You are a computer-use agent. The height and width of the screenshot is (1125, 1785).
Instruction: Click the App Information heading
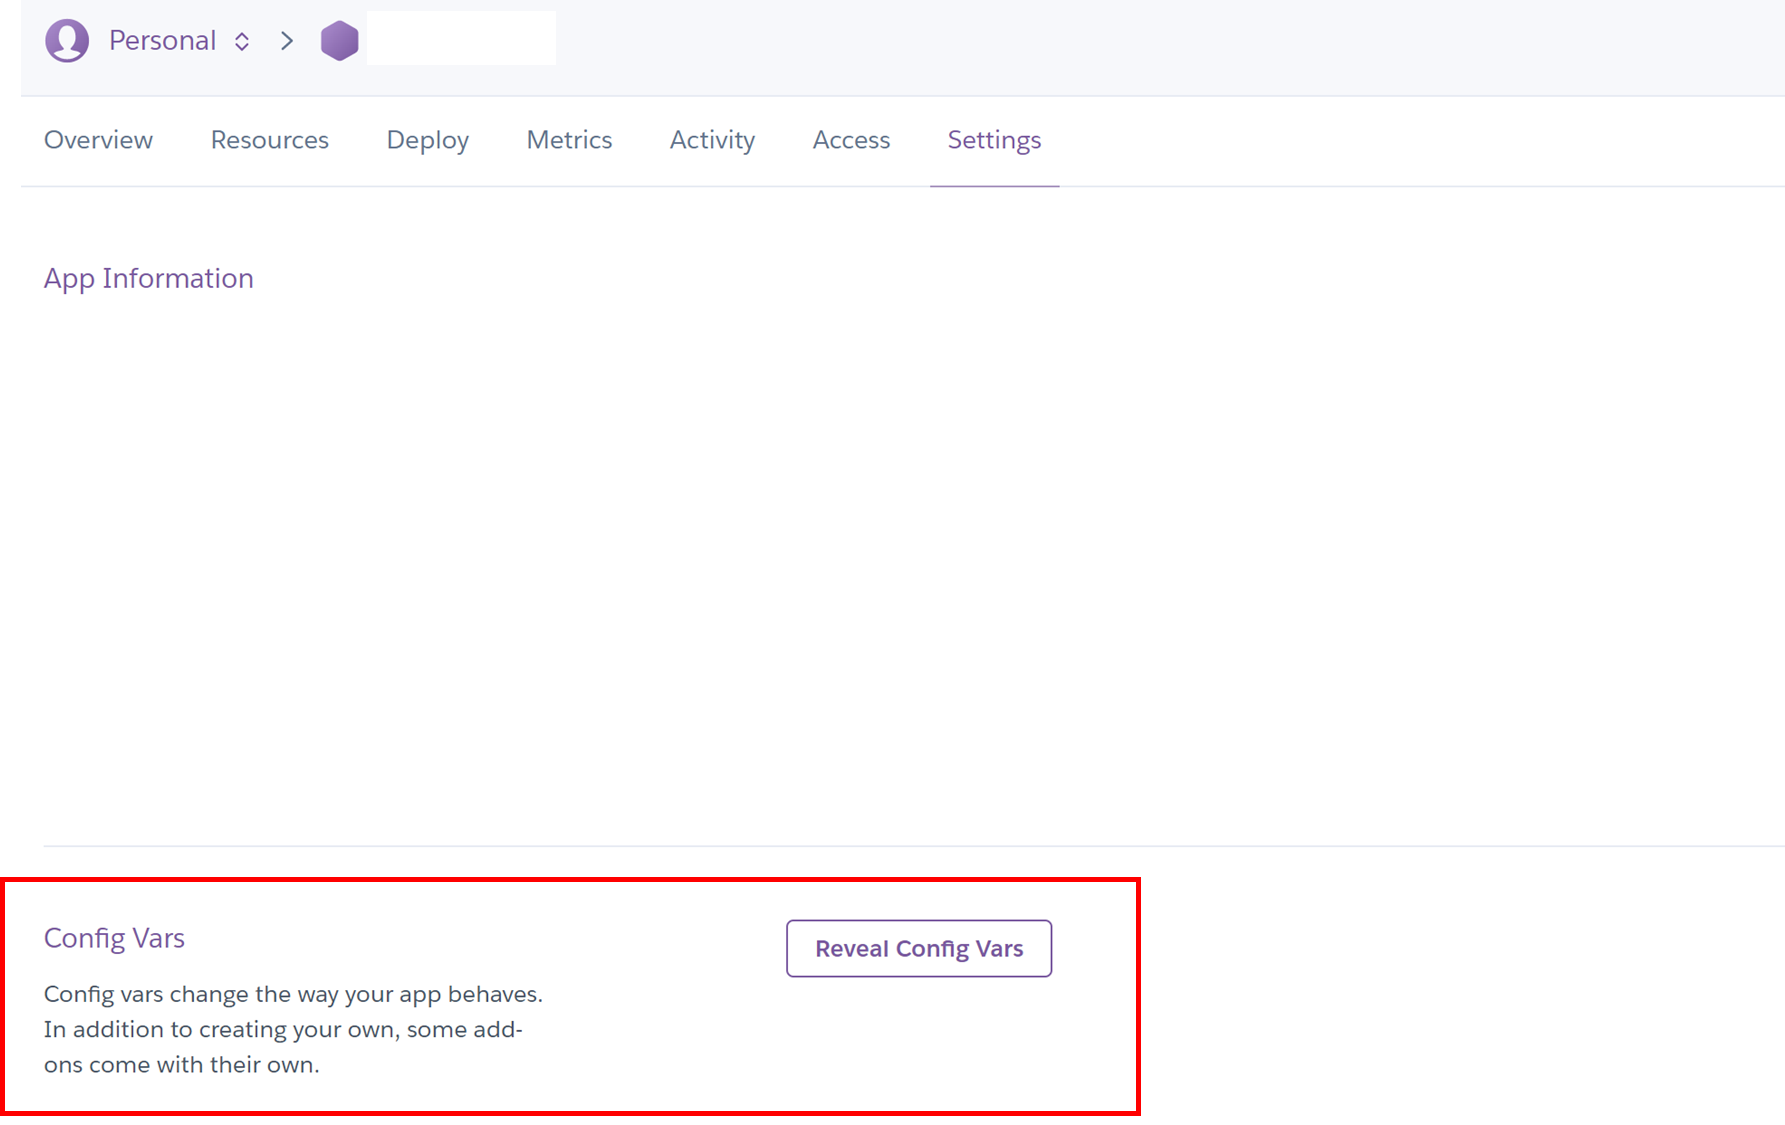(149, 279)
